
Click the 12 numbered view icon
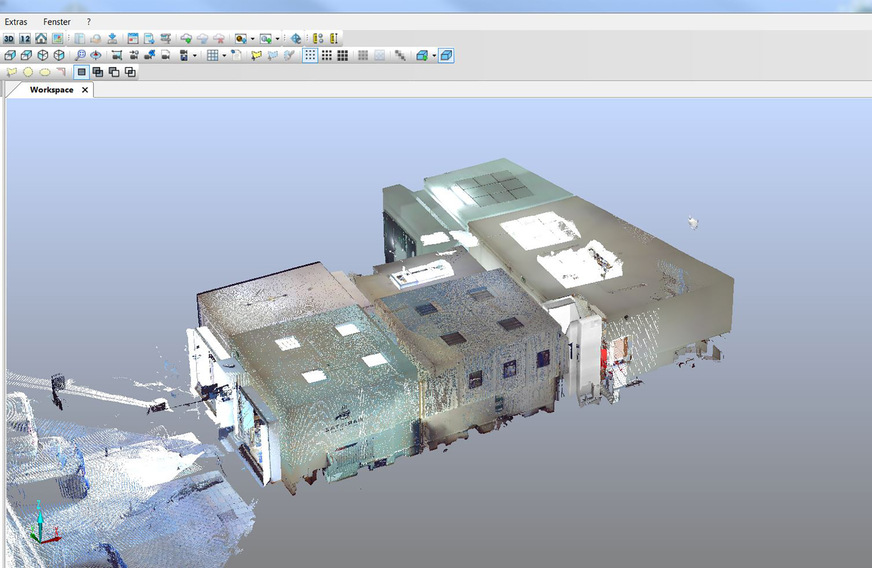click(25, 39)
